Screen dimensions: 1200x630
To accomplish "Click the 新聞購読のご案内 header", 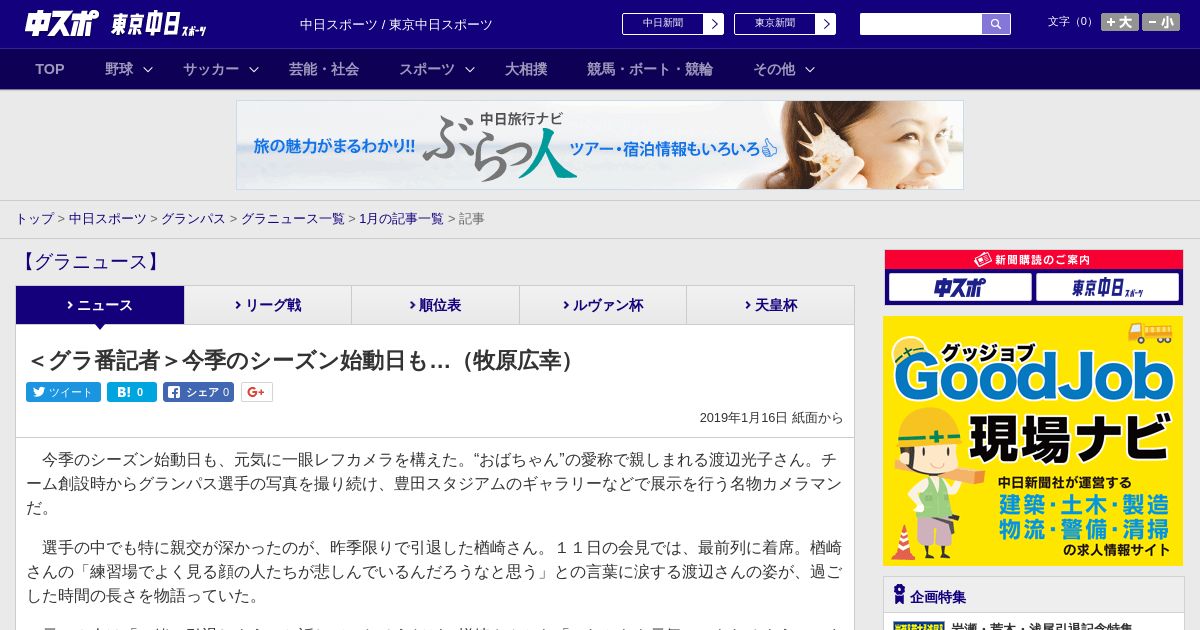I will pyautogui.click(x=1033, y=259).
